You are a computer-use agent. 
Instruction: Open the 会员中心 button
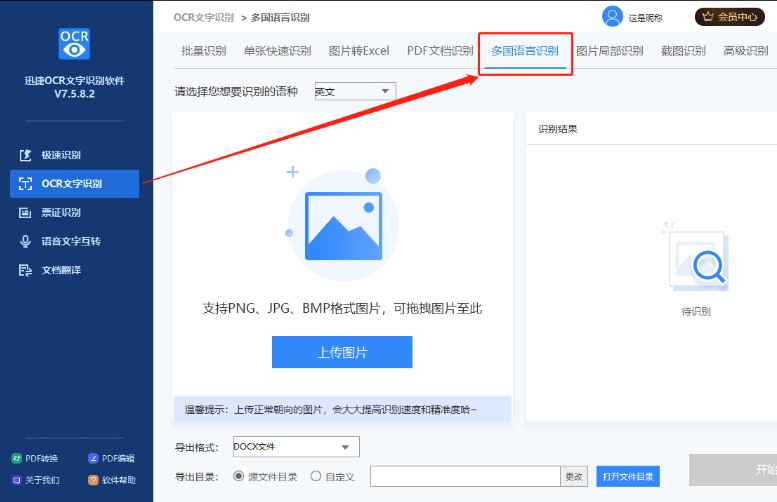point(730,17)
